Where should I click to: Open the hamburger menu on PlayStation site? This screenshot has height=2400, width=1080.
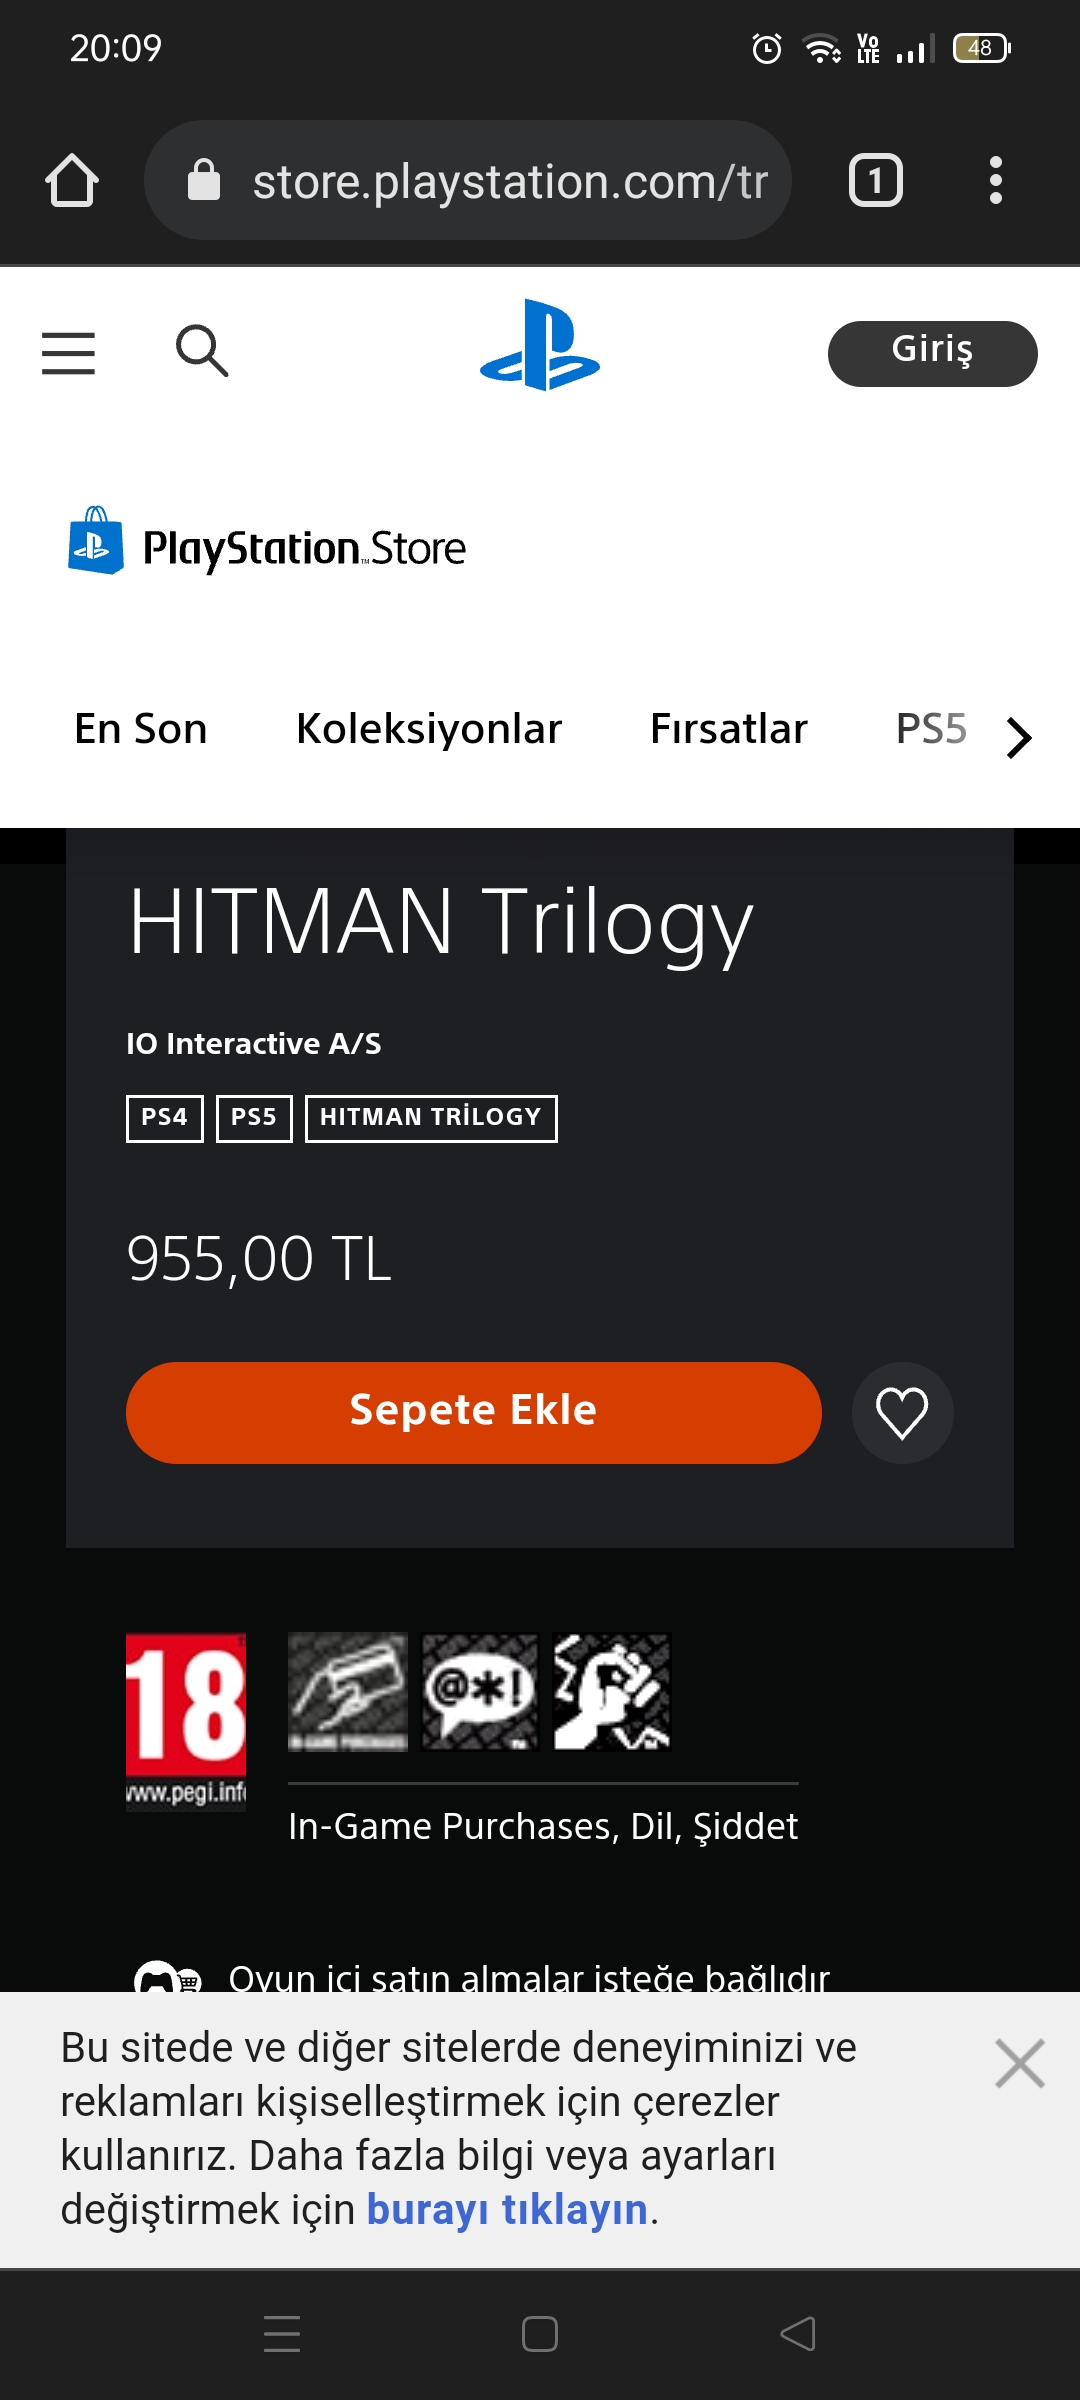click(68, 353)
